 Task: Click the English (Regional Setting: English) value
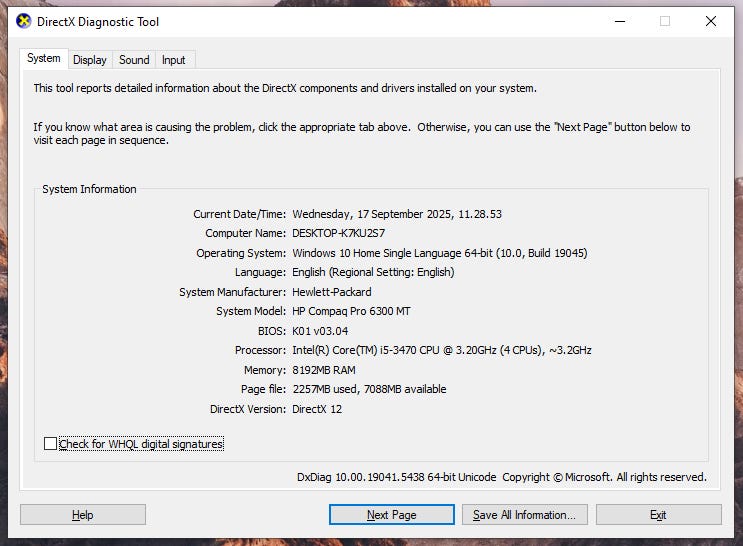[x=373, y=272]
